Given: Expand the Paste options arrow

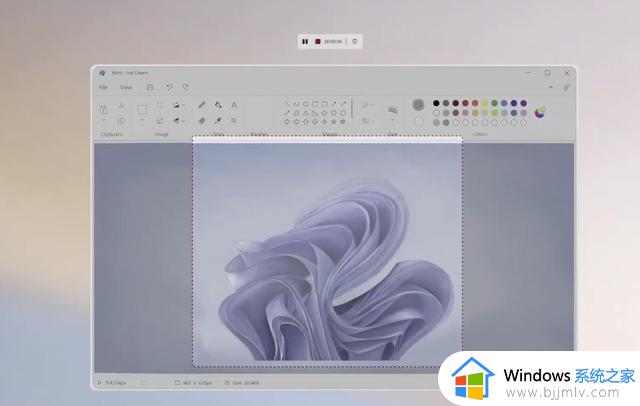Looking at the screenshot, I should tap(103, 120).
